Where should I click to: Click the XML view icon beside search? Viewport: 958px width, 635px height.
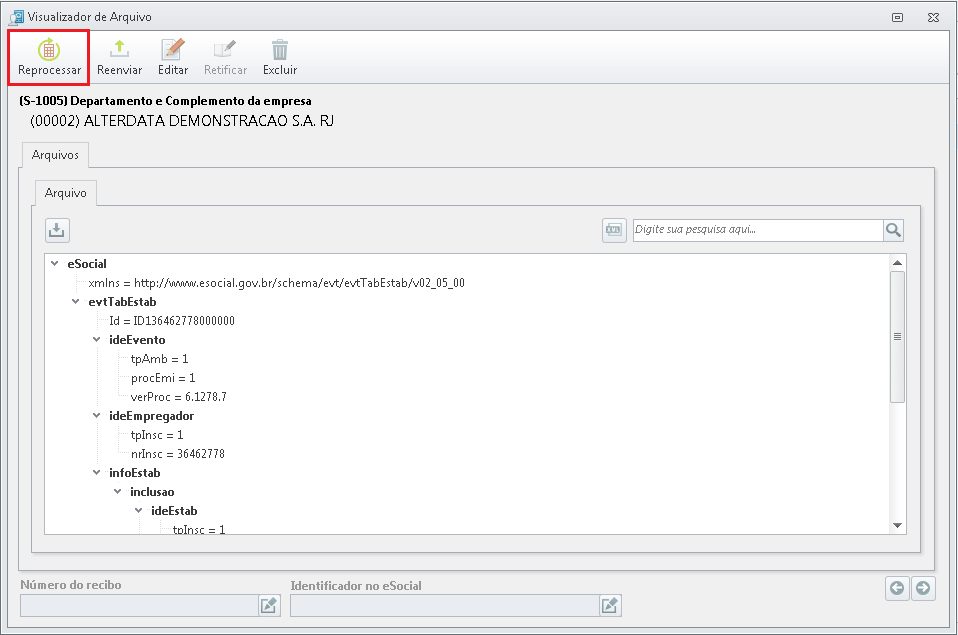pos(613,230)
